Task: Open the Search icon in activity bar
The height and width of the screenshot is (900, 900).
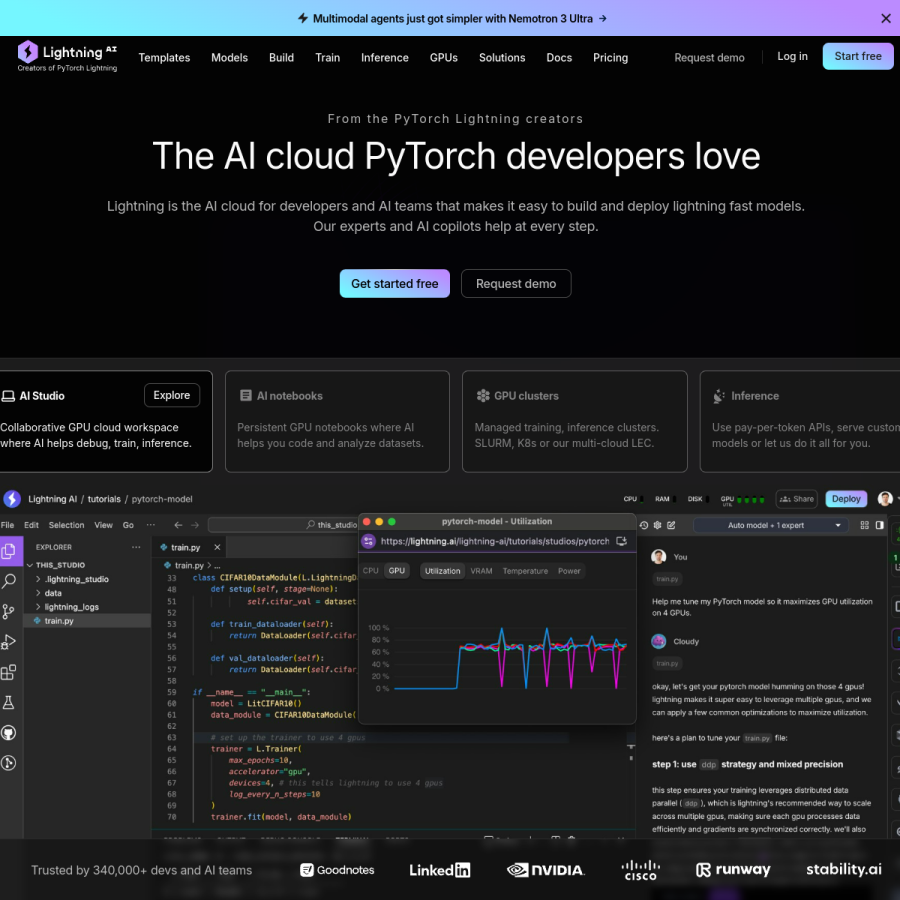Action: tap(9, 581)
